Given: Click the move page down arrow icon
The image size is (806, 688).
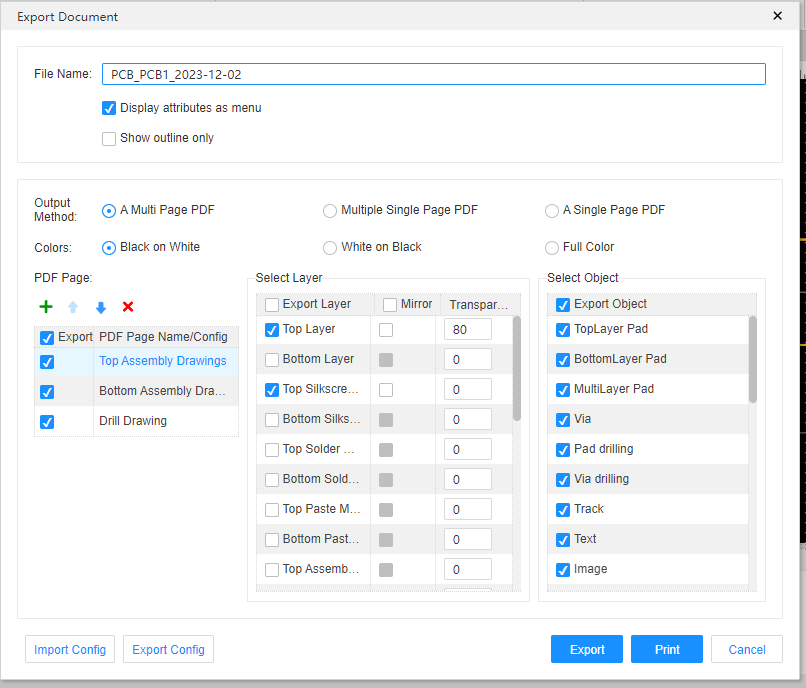Looking at the screenshot, I should point(100,307).
